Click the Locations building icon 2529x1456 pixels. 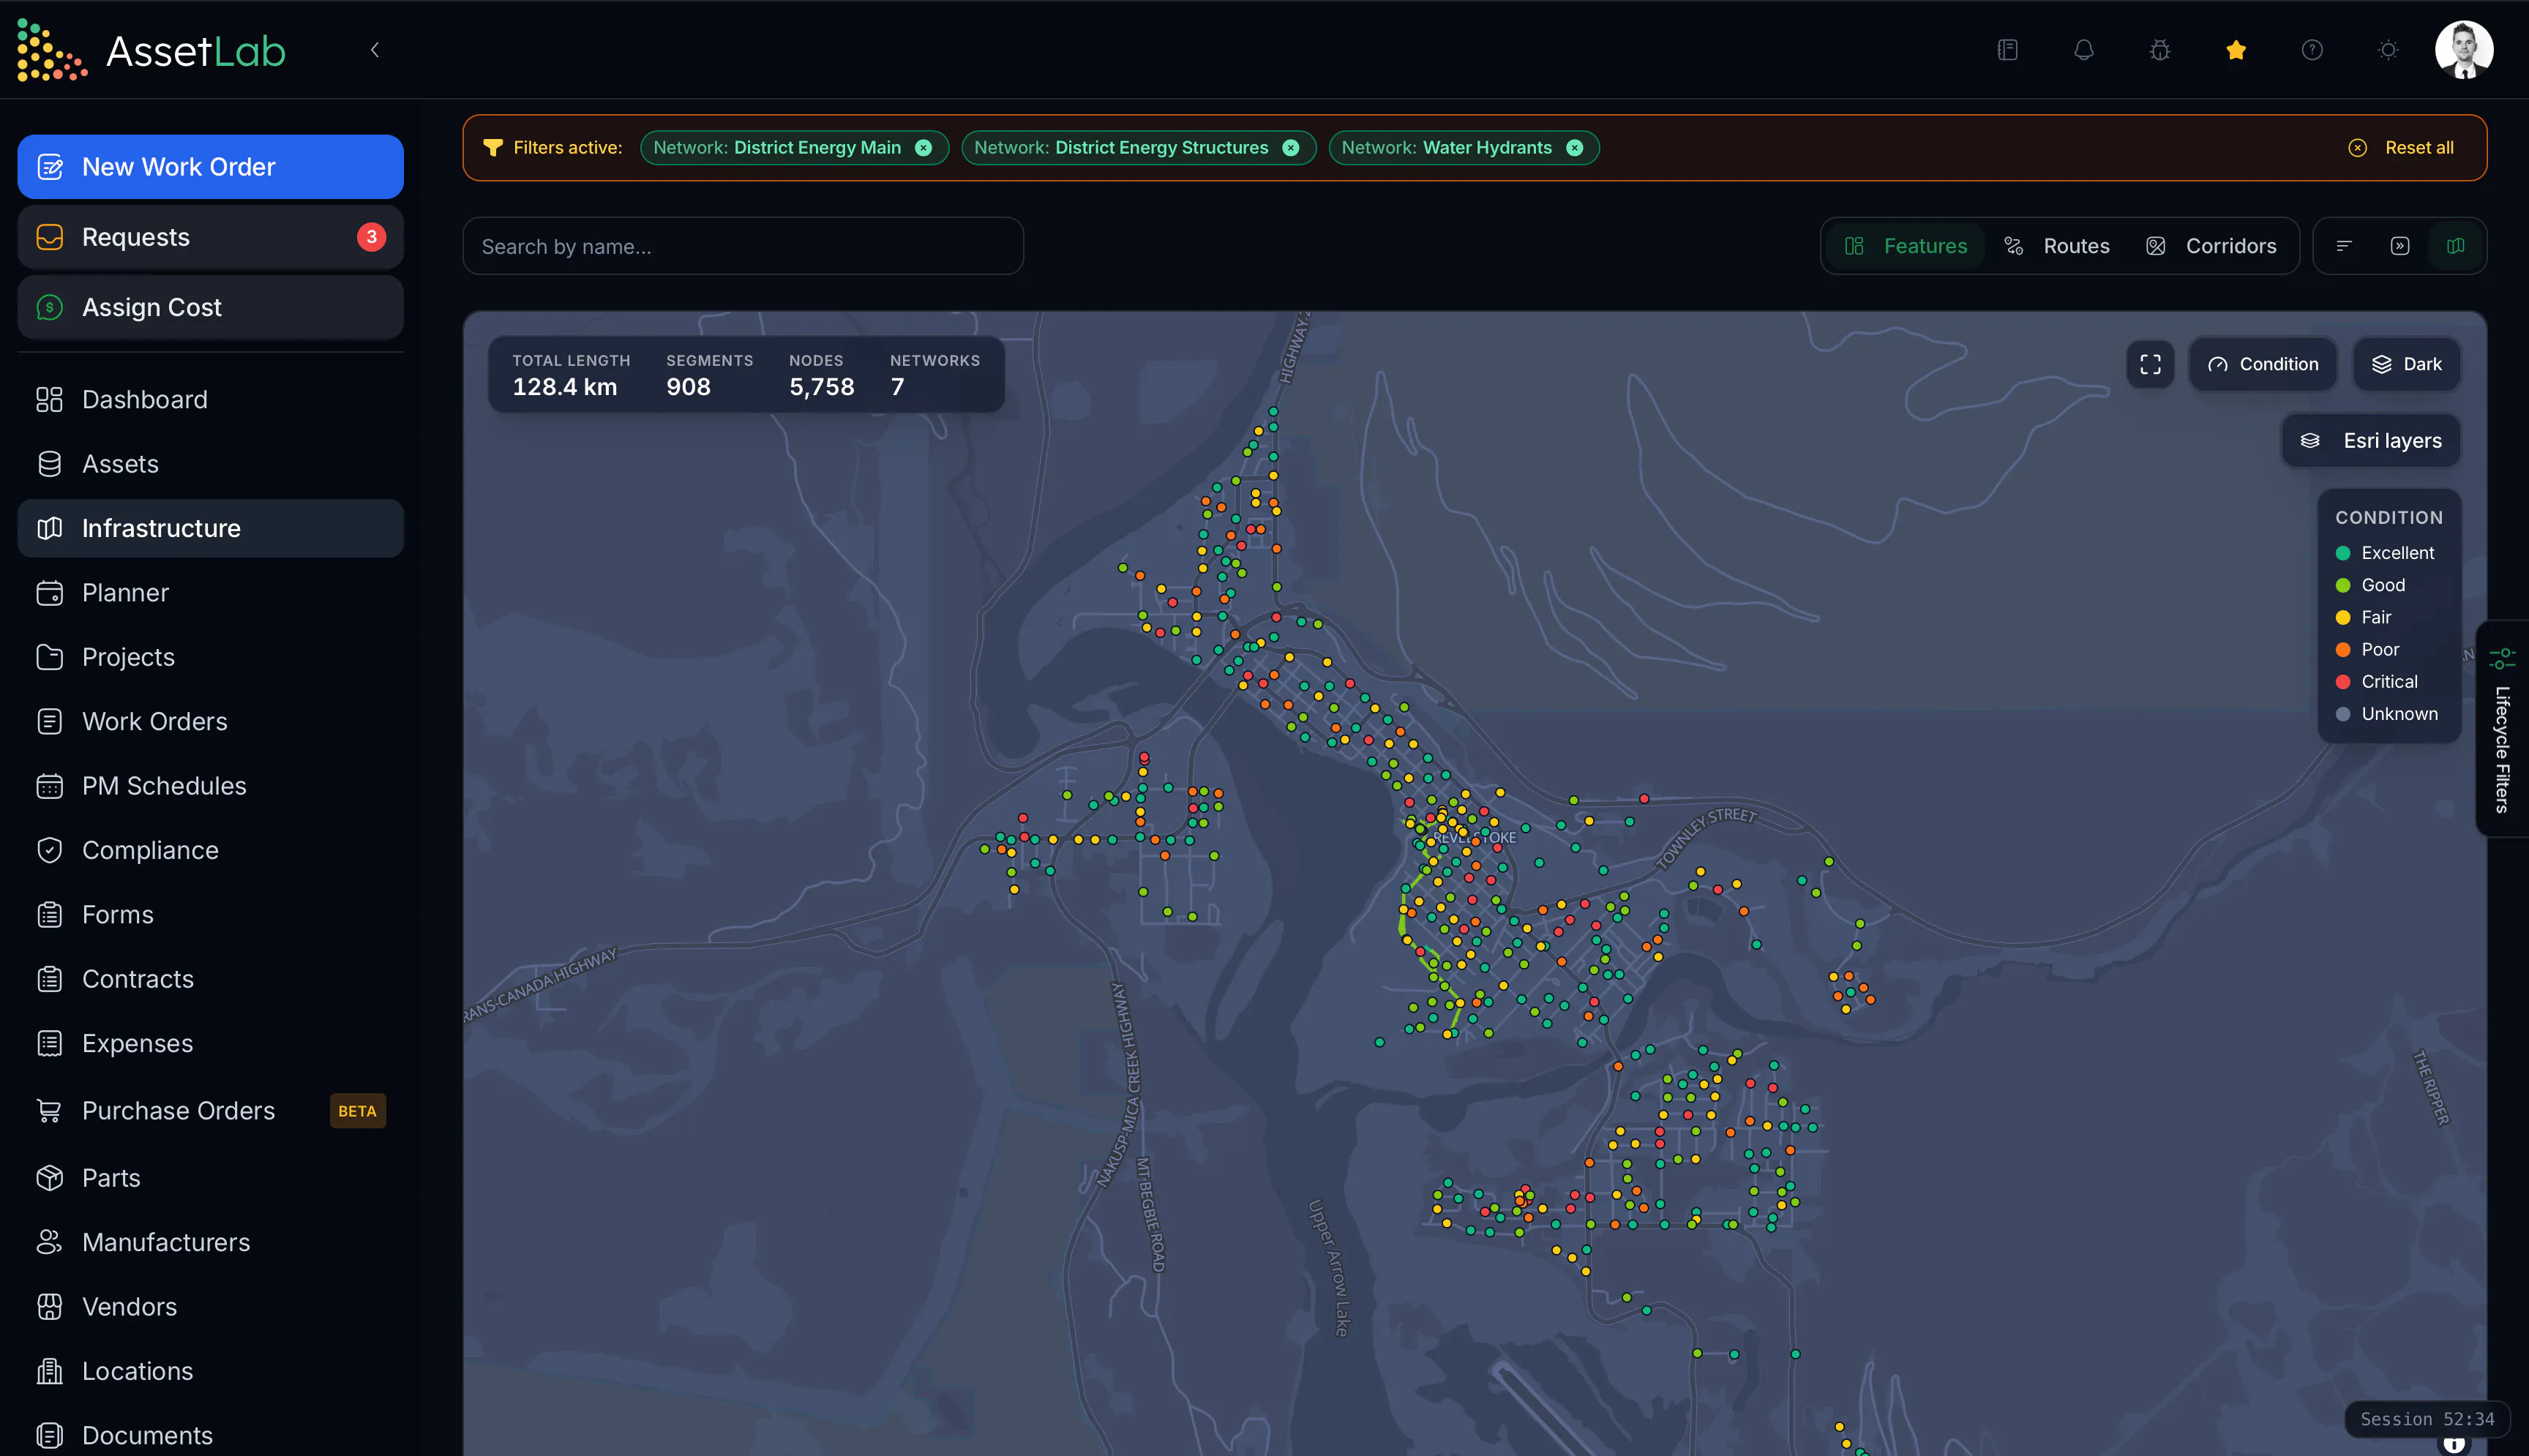50,1372
